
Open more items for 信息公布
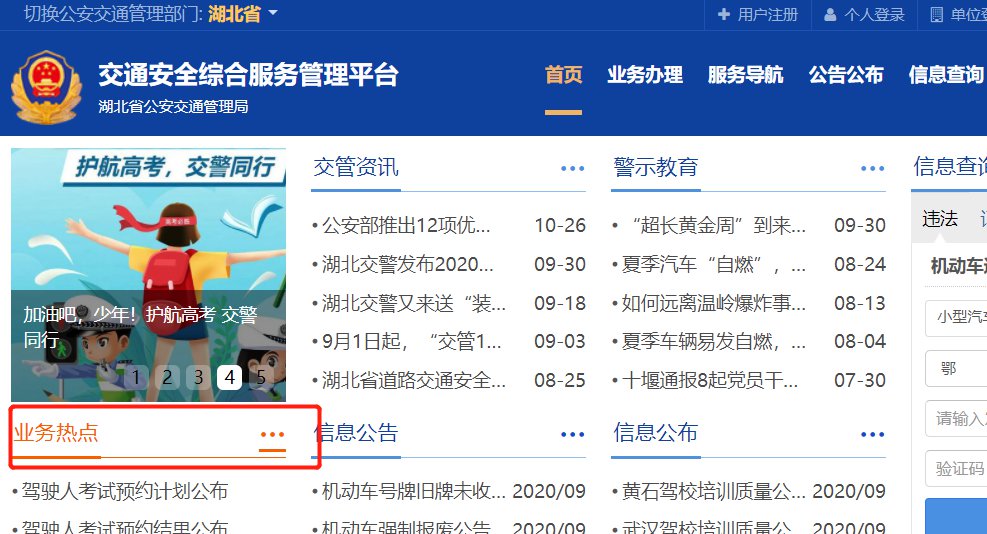872,435
